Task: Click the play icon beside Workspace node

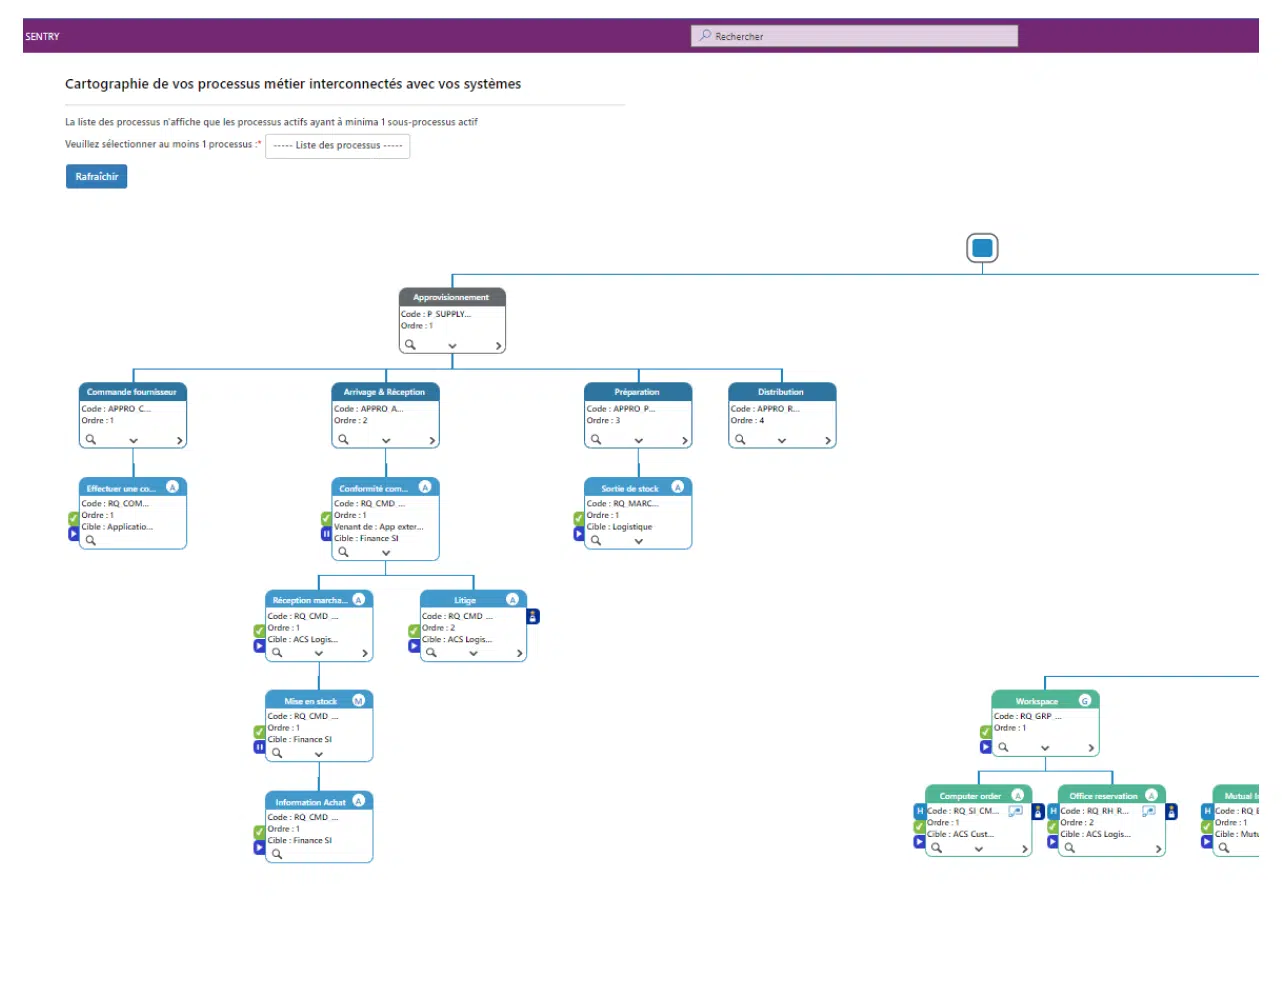Action: [986, 747]
